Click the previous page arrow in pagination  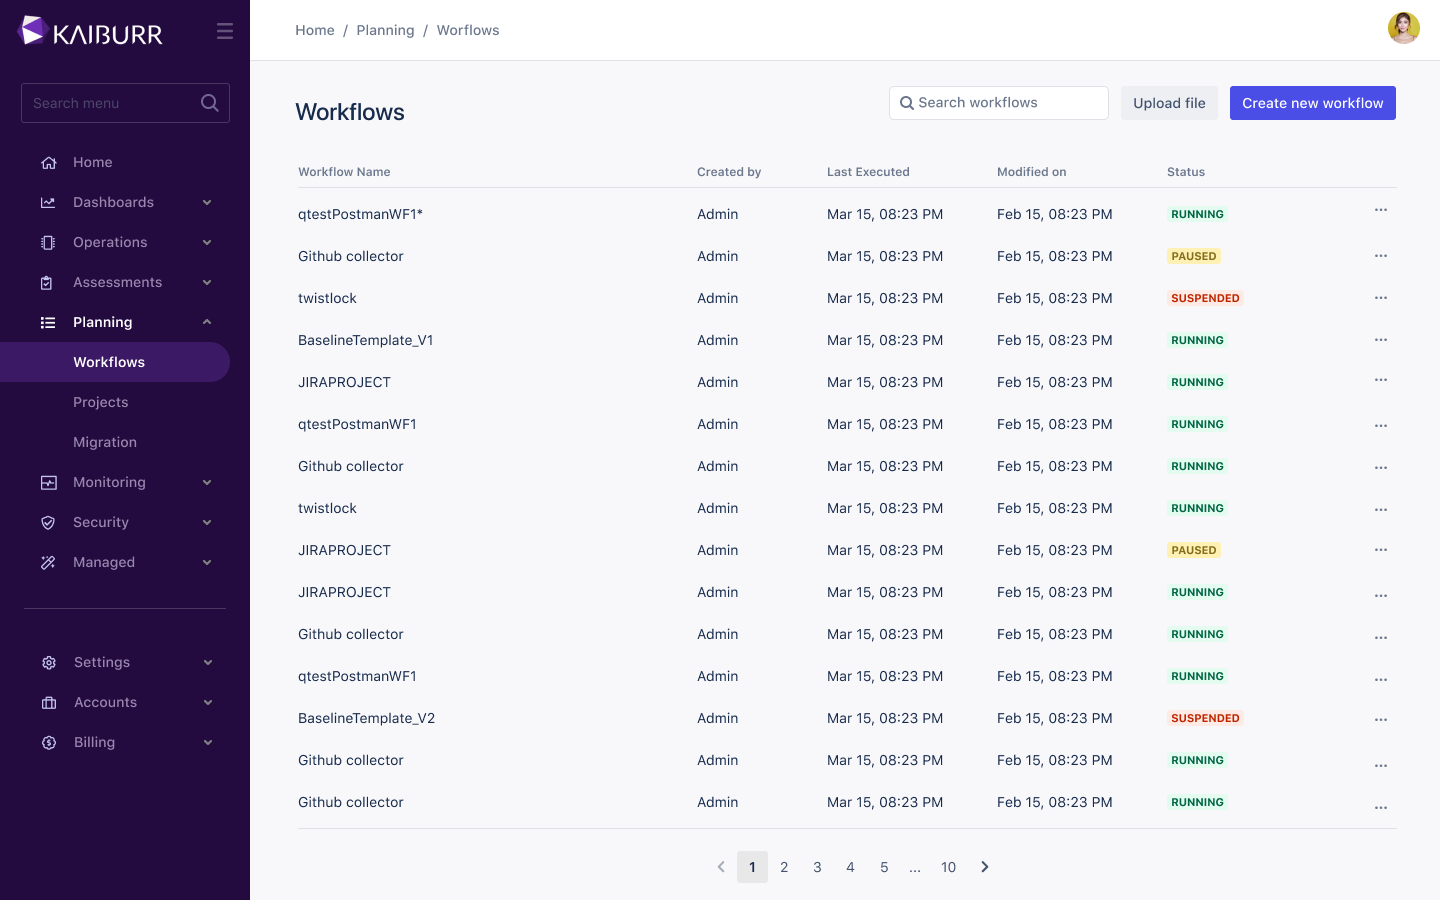(x=721, y=867)
